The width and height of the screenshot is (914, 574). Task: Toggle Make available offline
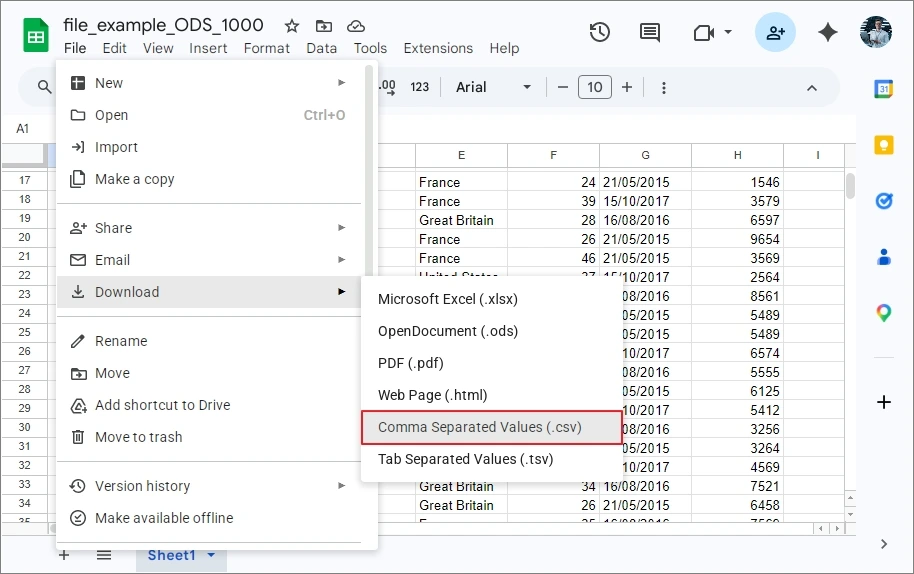click(x=209, y=518)
